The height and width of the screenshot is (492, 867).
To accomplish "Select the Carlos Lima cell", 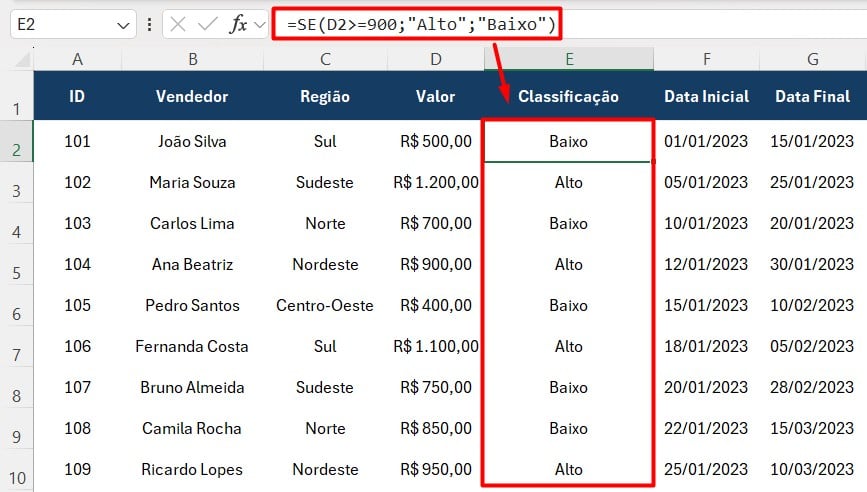I will click(x=192, y=223).
